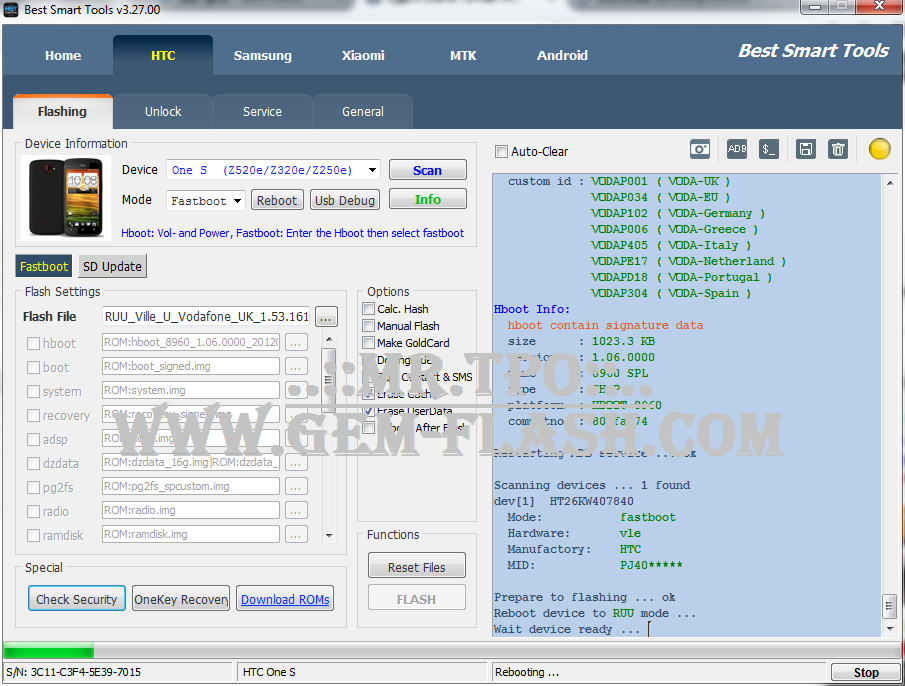Screen dimensions: 905x686
Task: Enable the radio partition checkbox
Action: (x=33, y=512)
